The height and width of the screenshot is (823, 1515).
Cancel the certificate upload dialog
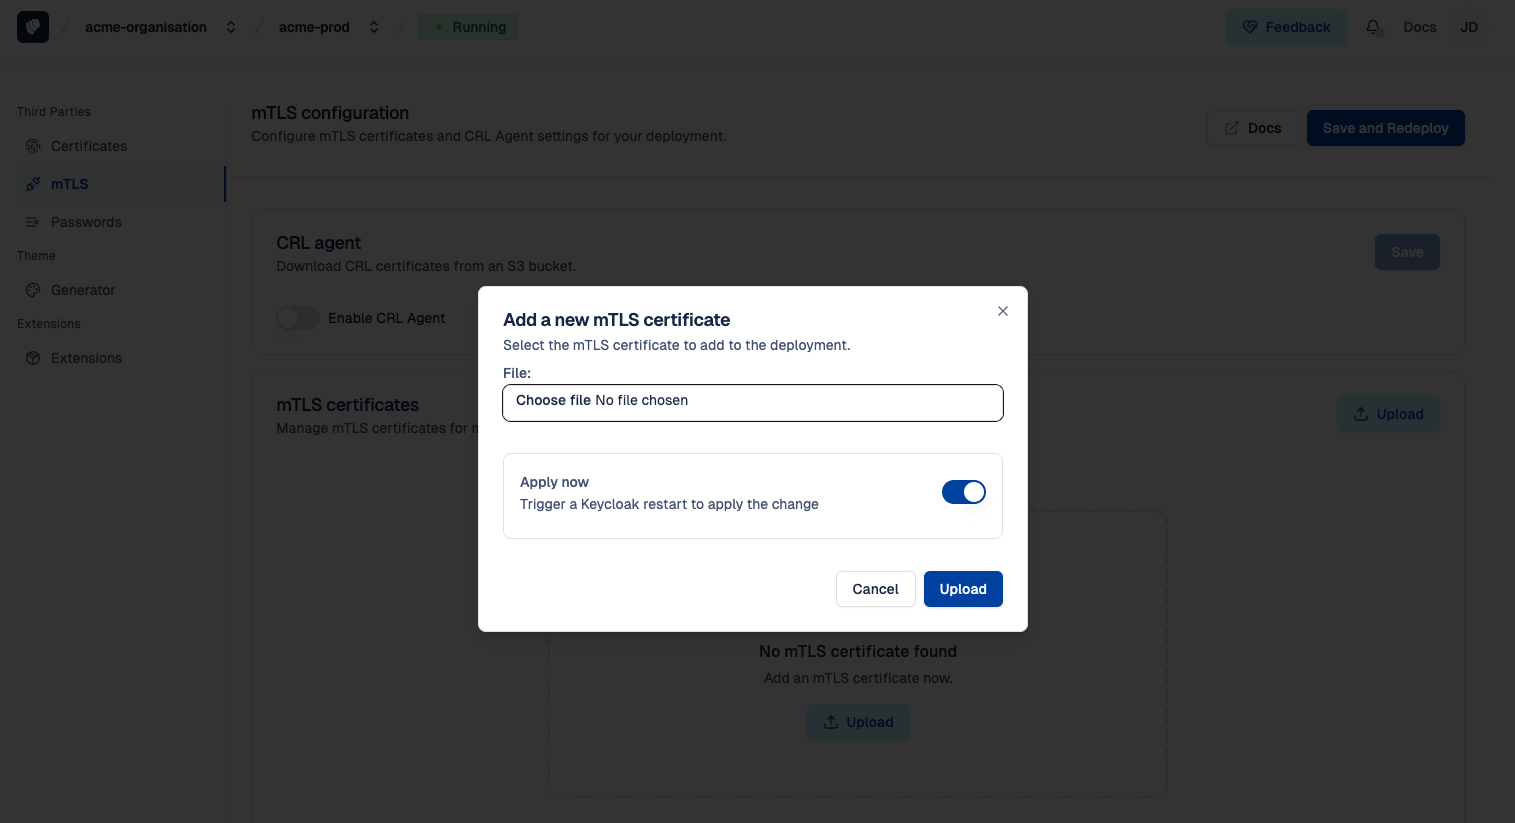[875, 589]
